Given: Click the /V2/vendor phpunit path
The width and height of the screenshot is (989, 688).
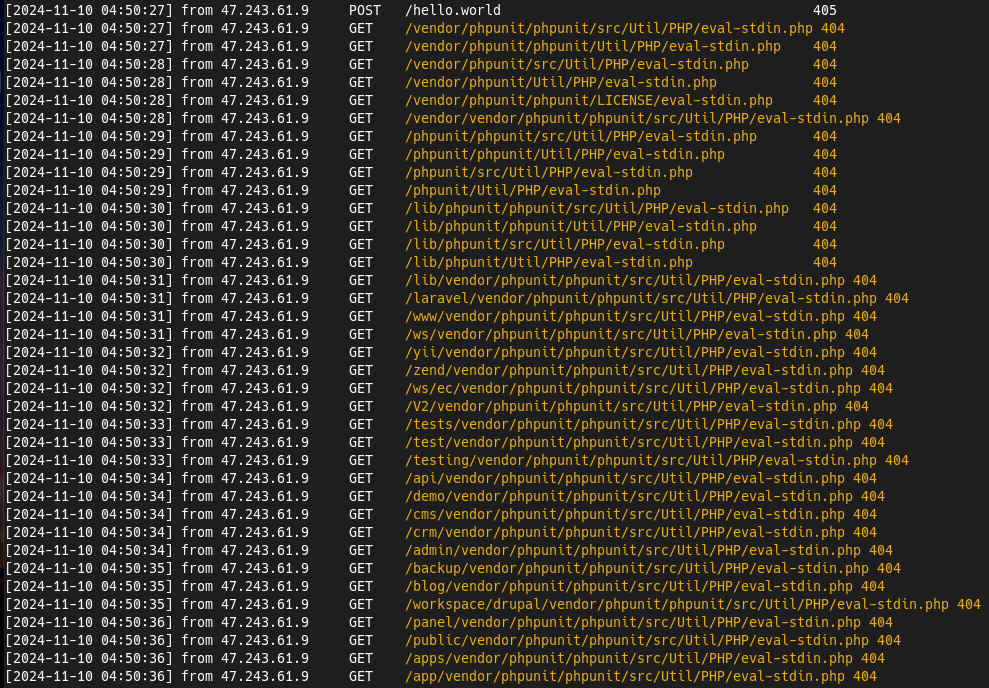Looking at the screenshot, I should (620, 406).
